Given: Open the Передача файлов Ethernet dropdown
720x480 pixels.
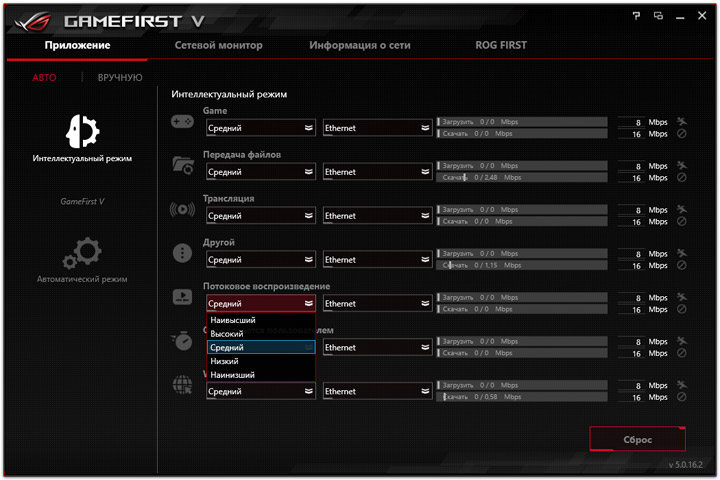Looking at the screenshot, I should (x=377, y=172).
